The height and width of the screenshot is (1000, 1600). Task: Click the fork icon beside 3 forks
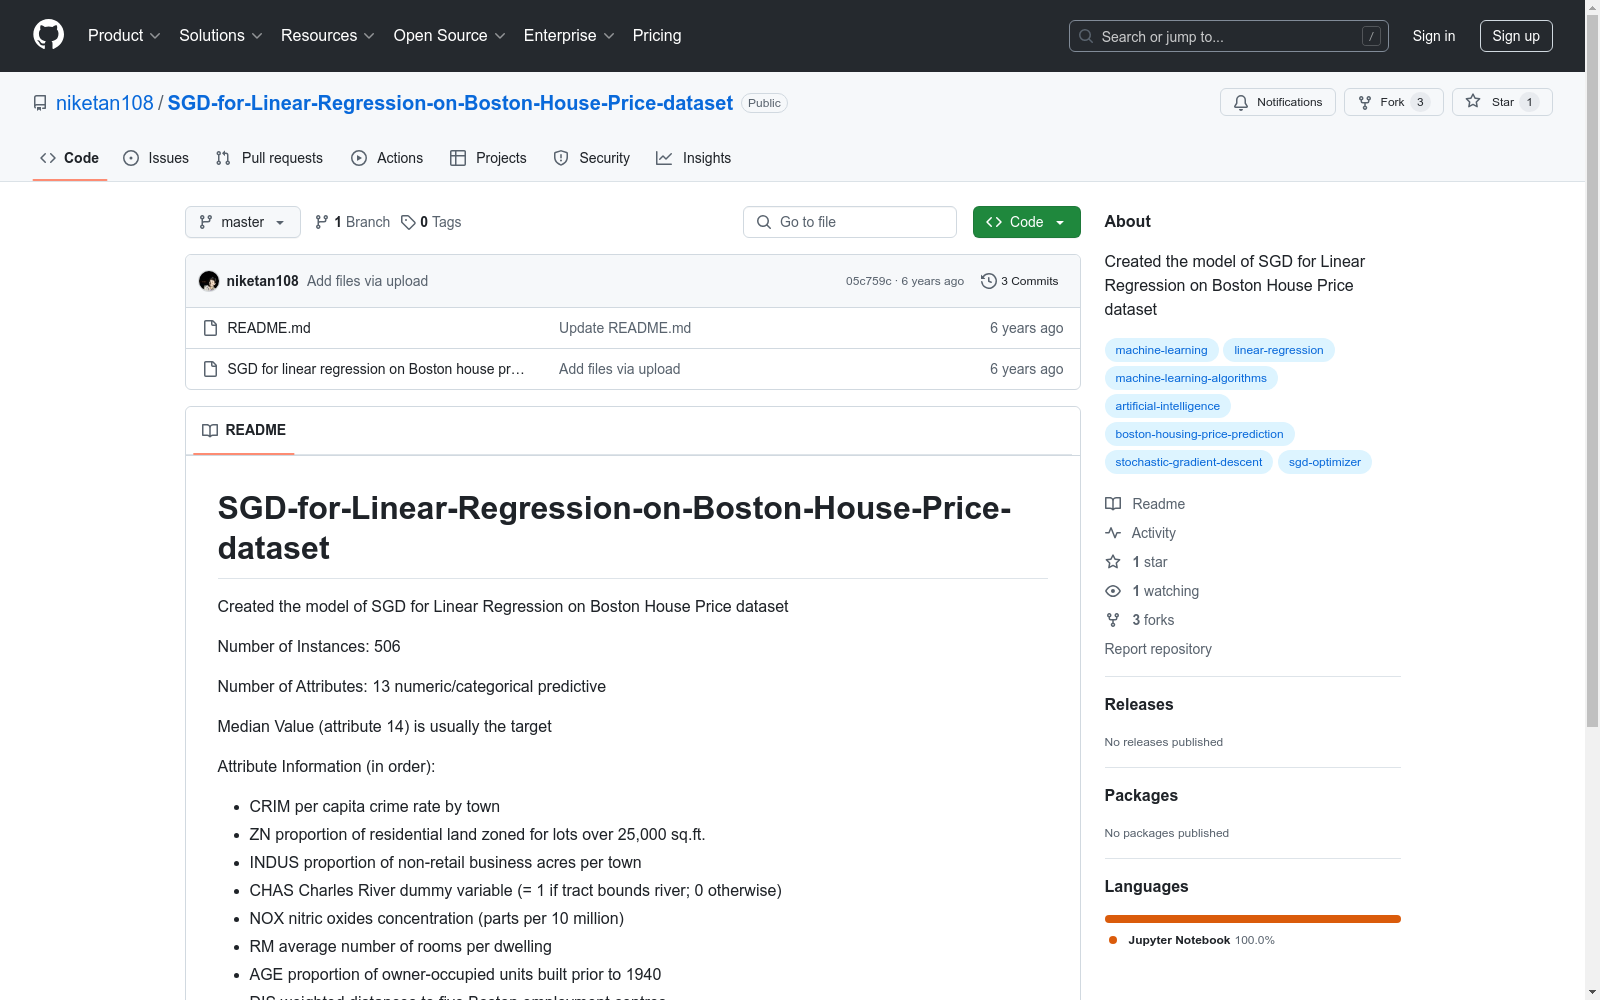point(1113,620)
